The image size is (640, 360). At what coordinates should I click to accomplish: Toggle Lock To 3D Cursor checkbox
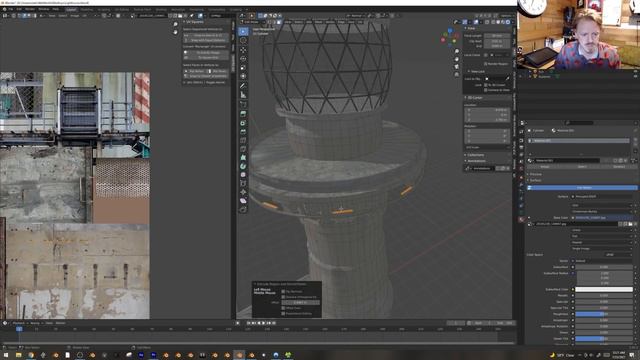486,85
